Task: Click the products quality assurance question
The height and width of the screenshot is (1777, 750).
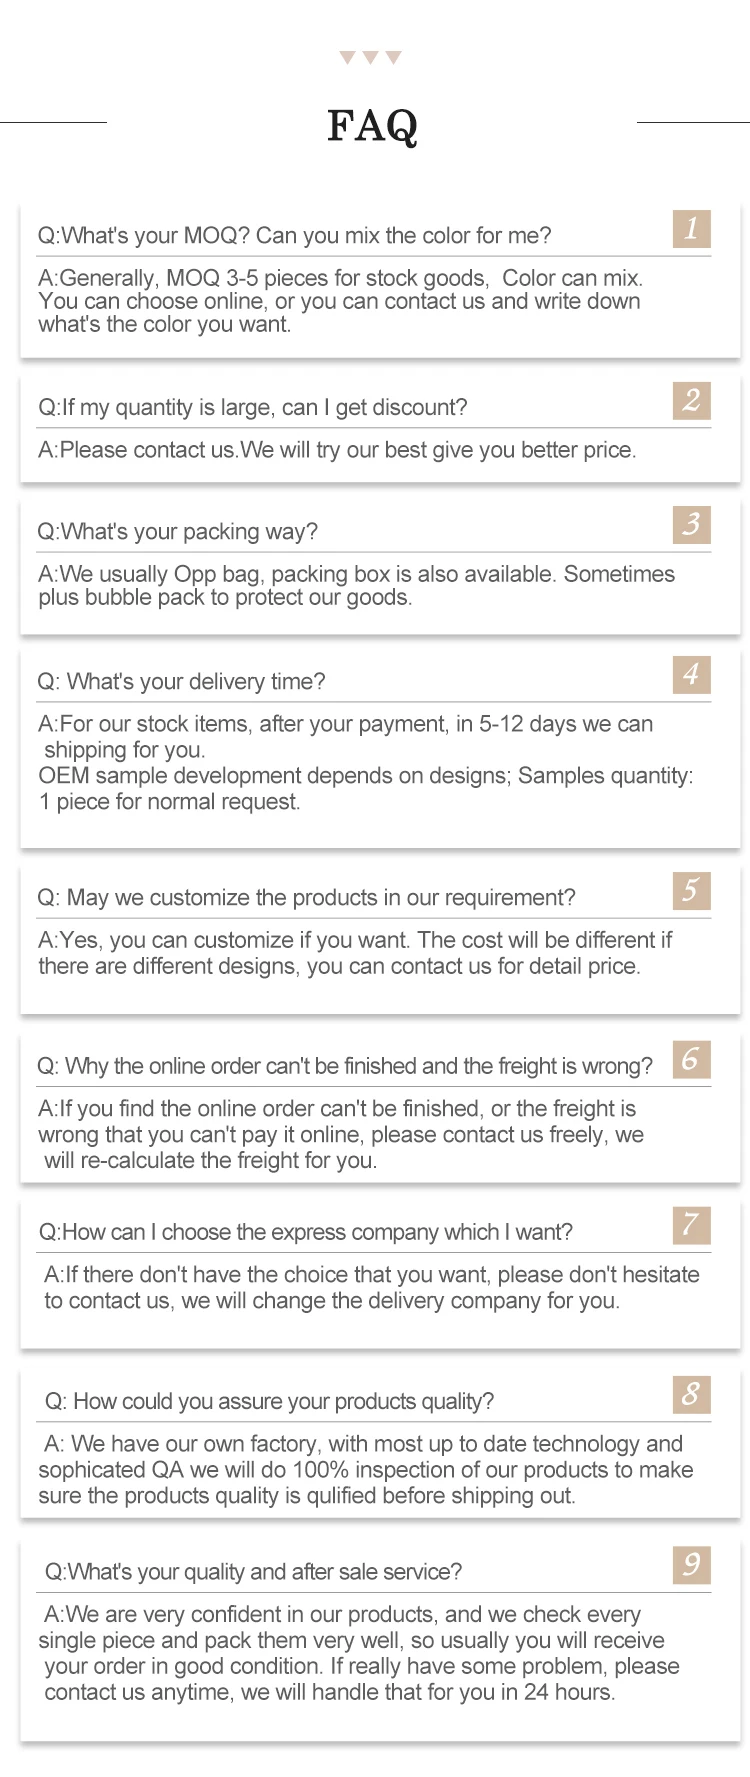Action: [270, 1402]
